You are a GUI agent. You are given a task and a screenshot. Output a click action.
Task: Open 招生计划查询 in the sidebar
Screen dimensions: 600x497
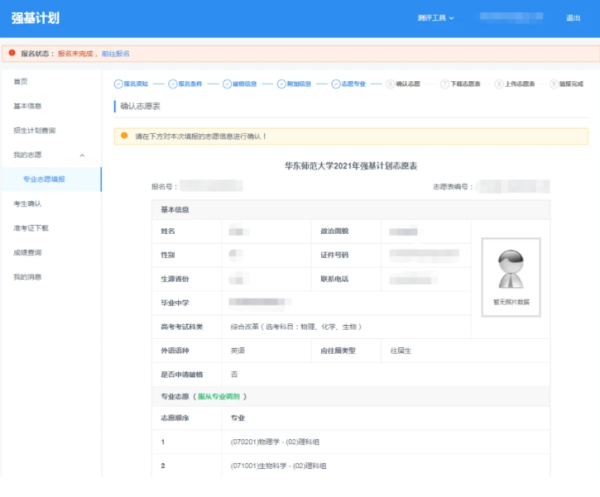pos(35,130)
